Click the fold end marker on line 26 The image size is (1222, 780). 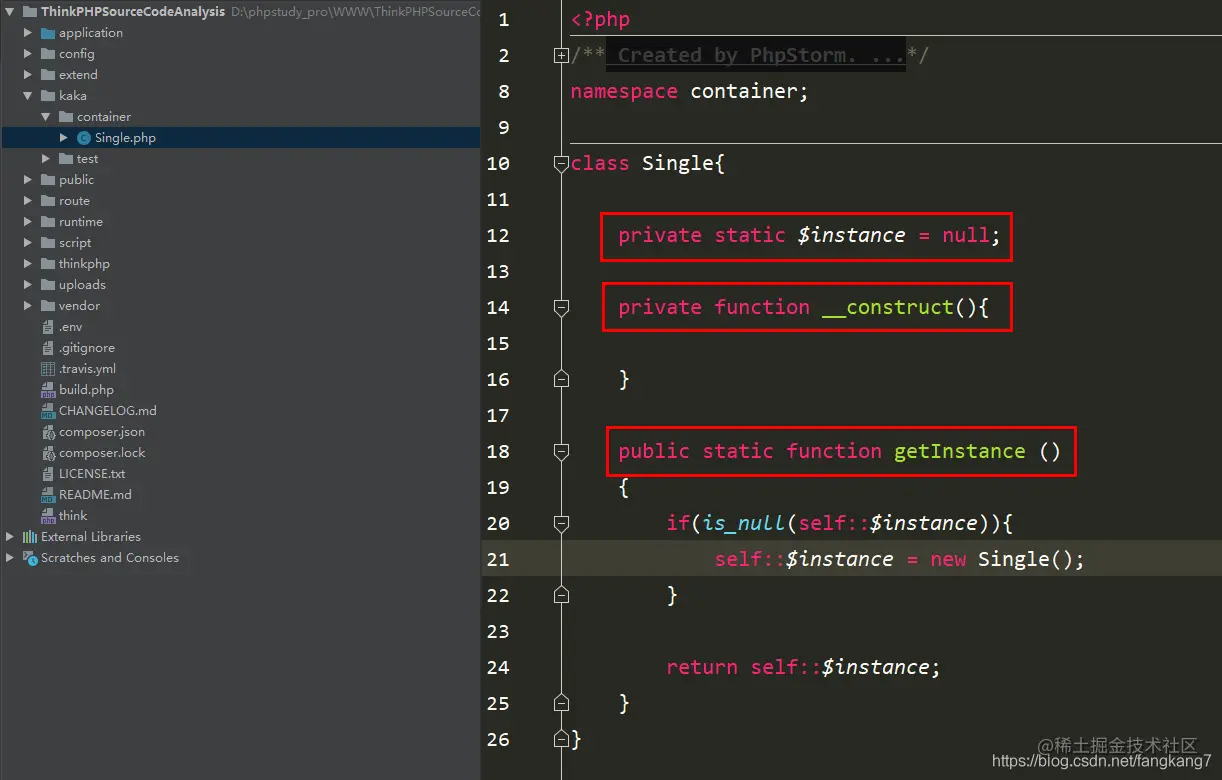pos(561,739)
